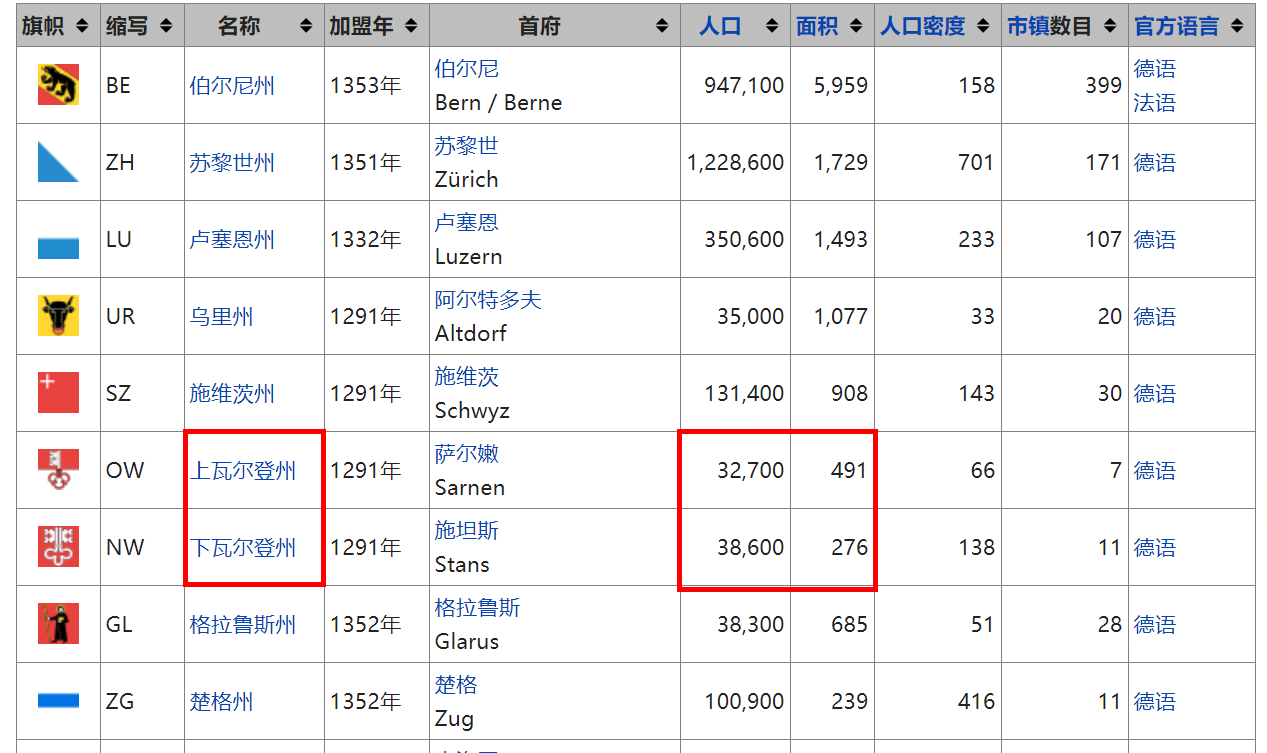Click the Luzern canton flag icon

click(58, 240)
